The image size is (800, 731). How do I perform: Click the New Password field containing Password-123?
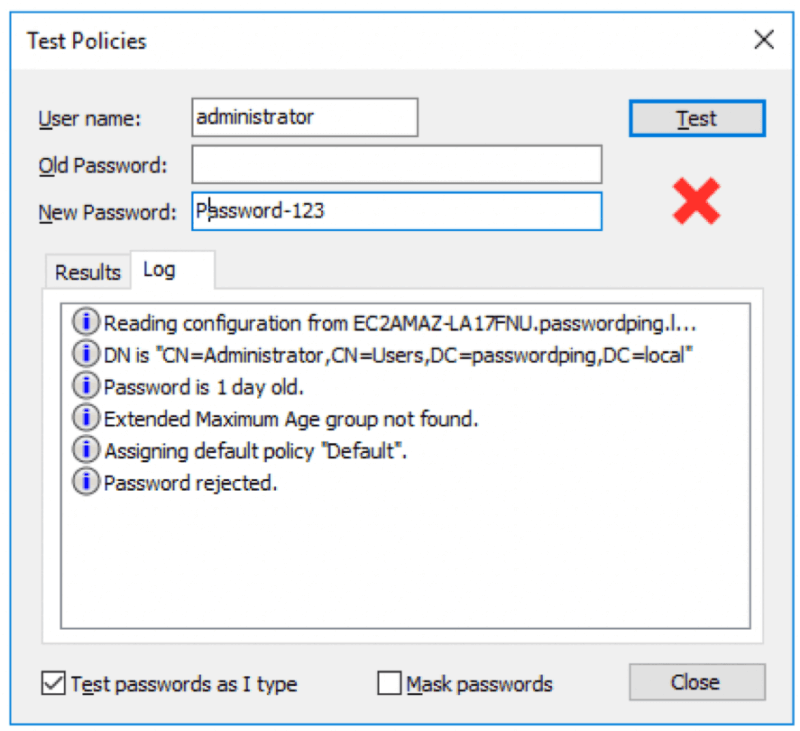[390, 211]
